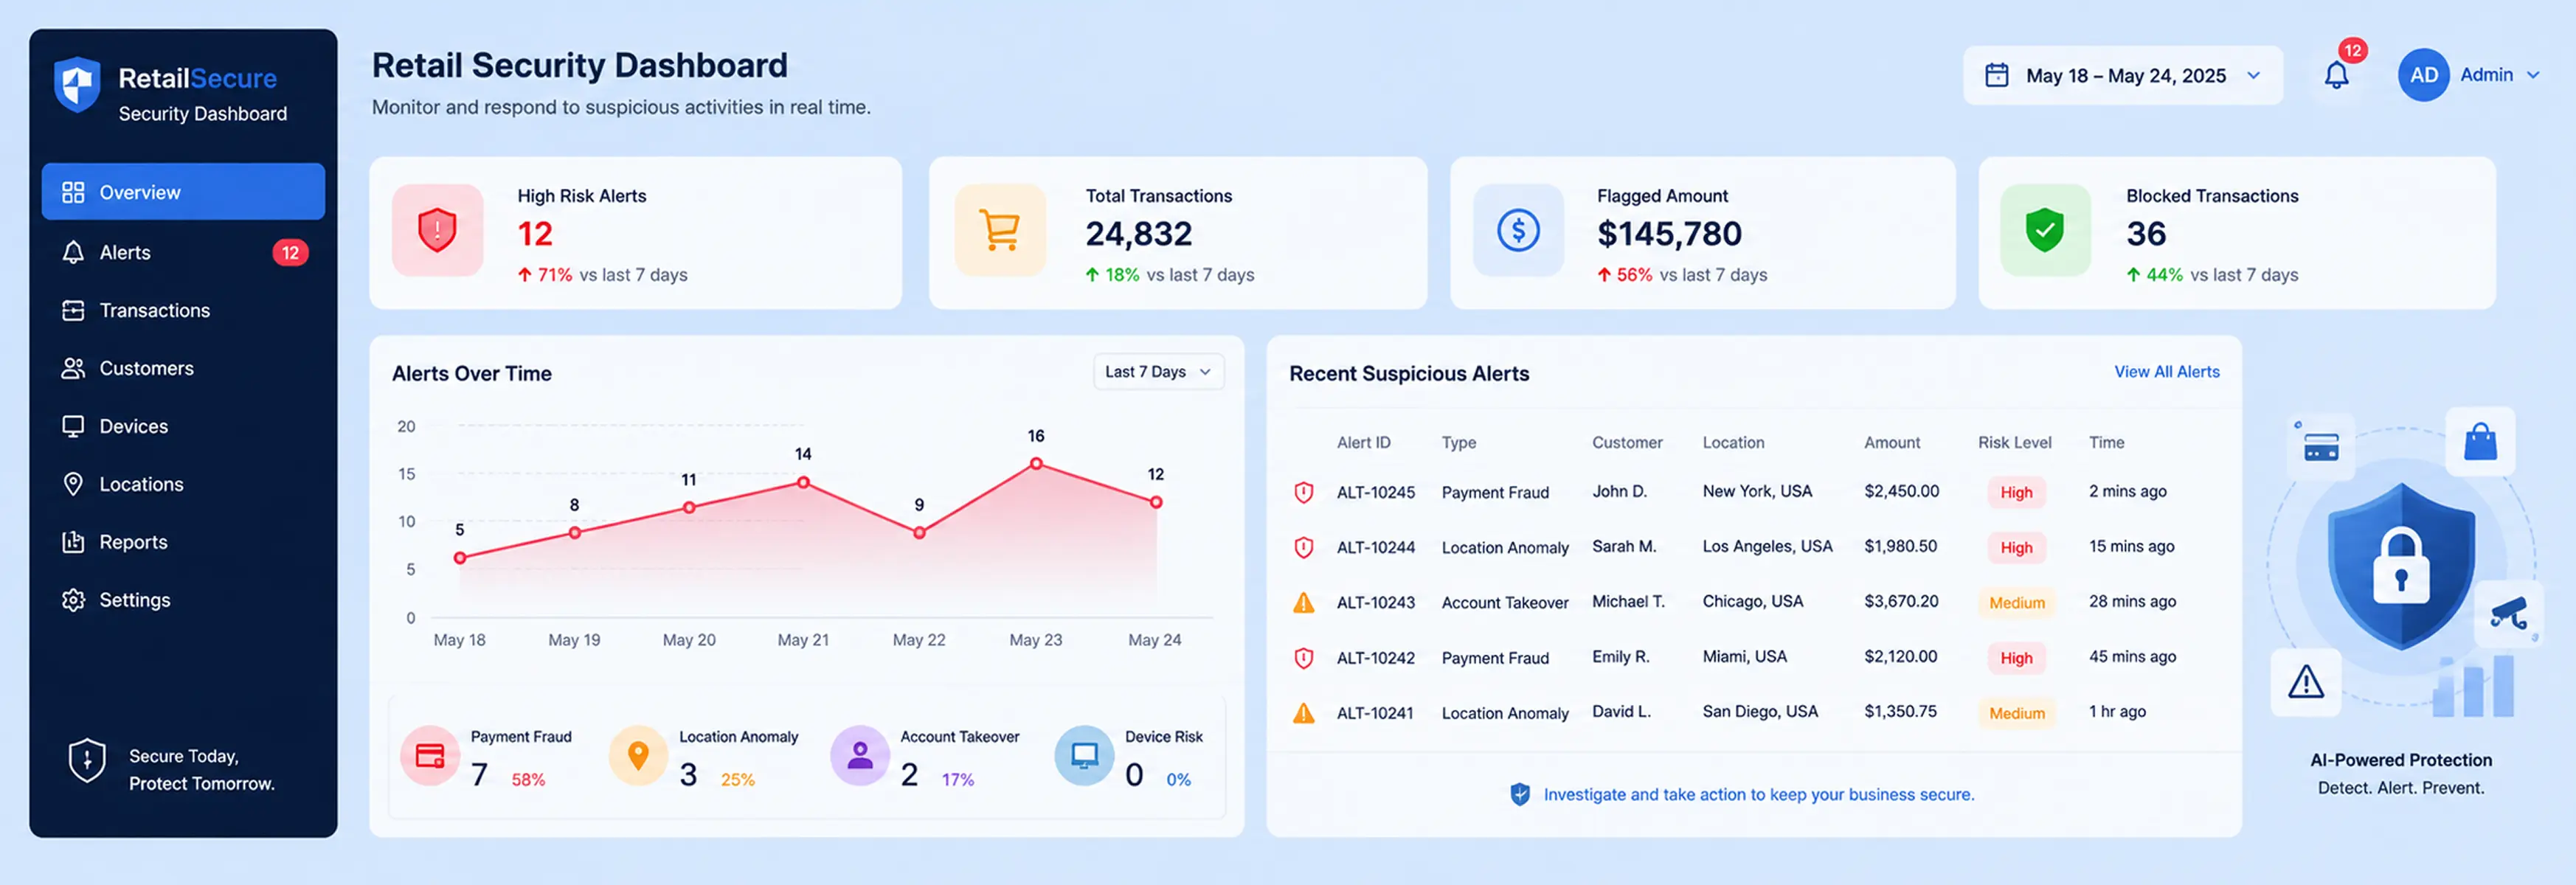The height and width of the screenshot is (885, 2576).
Task: Click the View All Alerts link
Action: [x=2166, y=372]
